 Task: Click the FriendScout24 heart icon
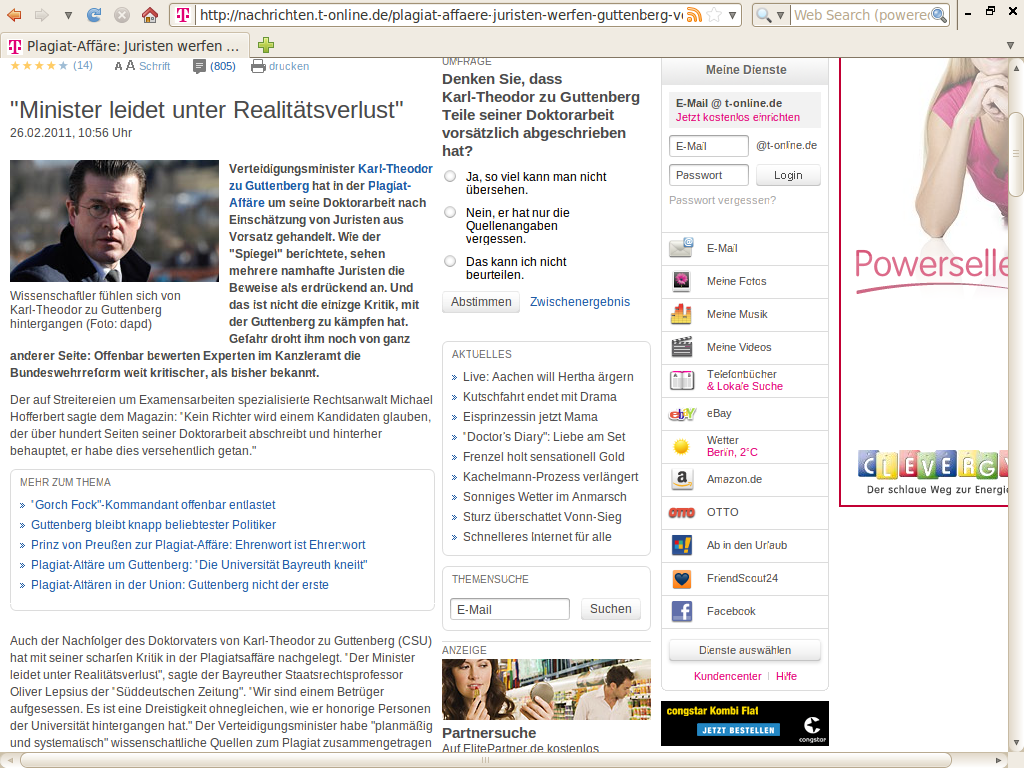[681, 579]
